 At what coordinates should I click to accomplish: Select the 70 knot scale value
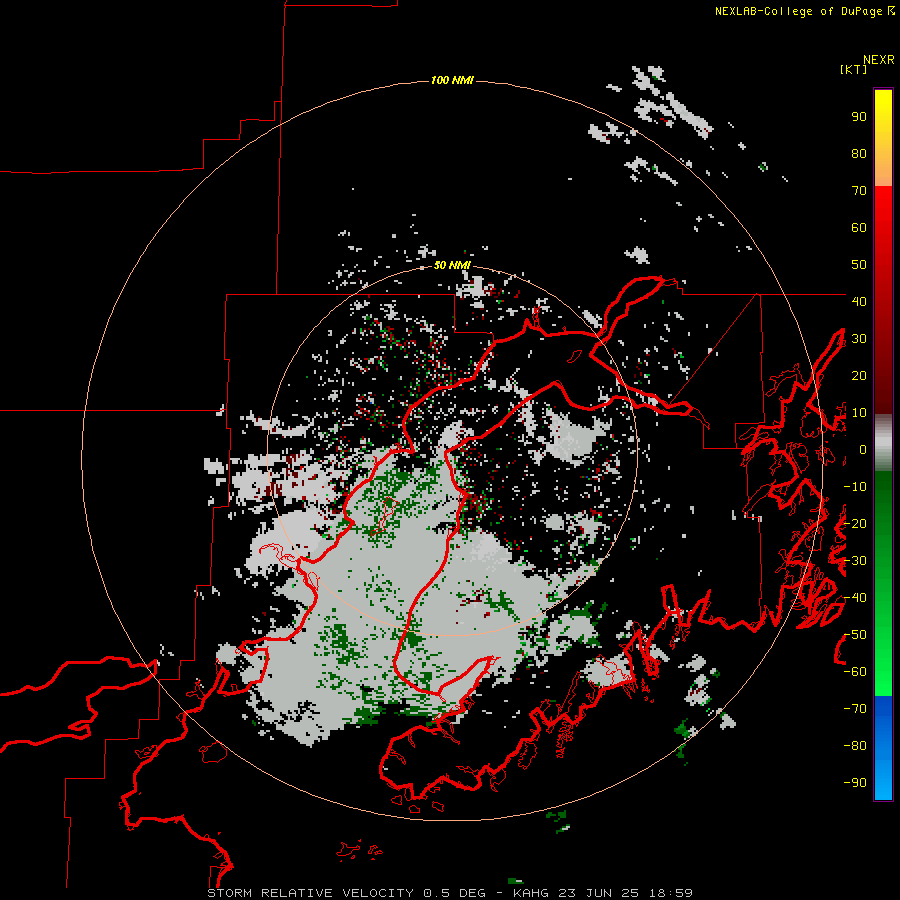point(859,191)
